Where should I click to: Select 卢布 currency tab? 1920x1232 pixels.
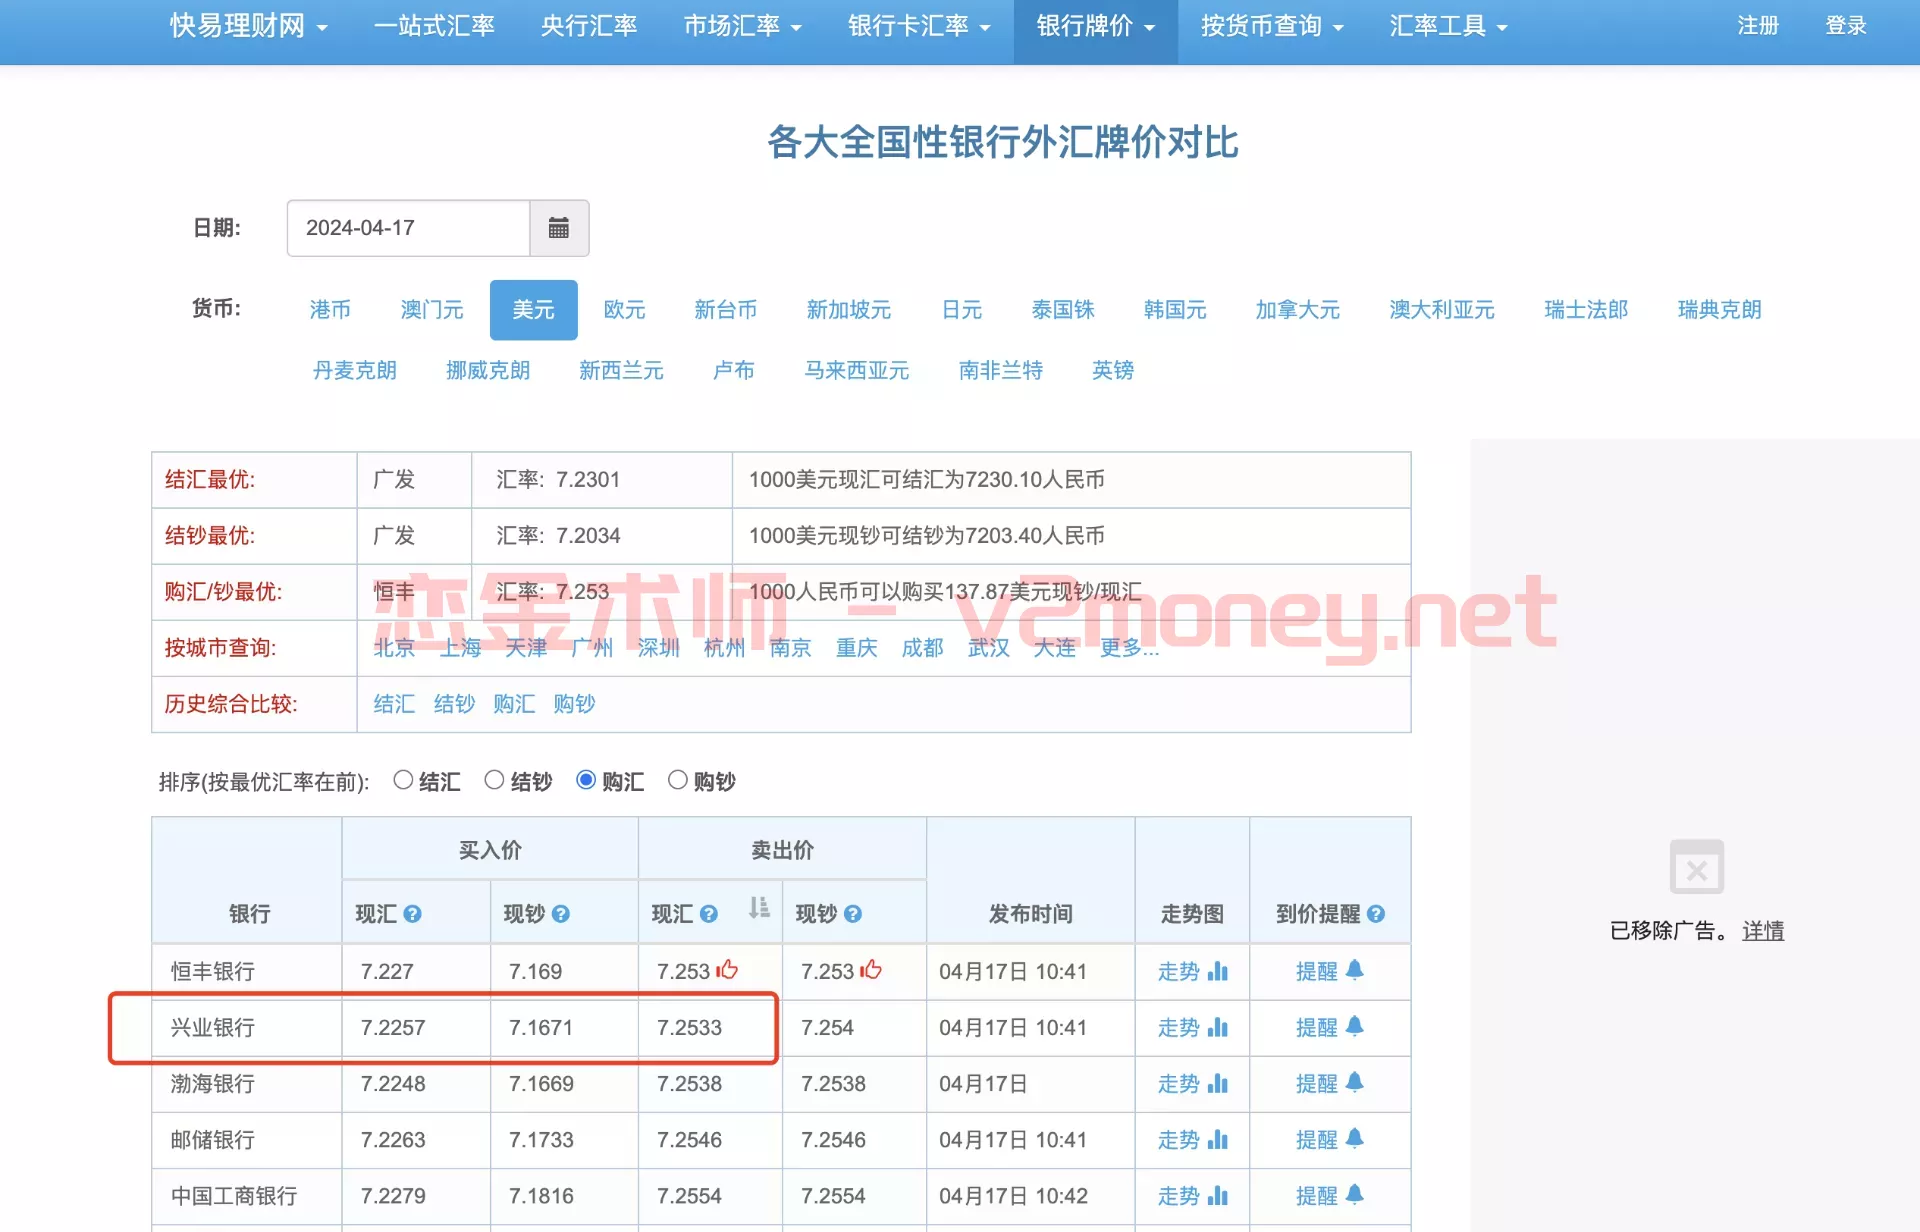(734, 370)
